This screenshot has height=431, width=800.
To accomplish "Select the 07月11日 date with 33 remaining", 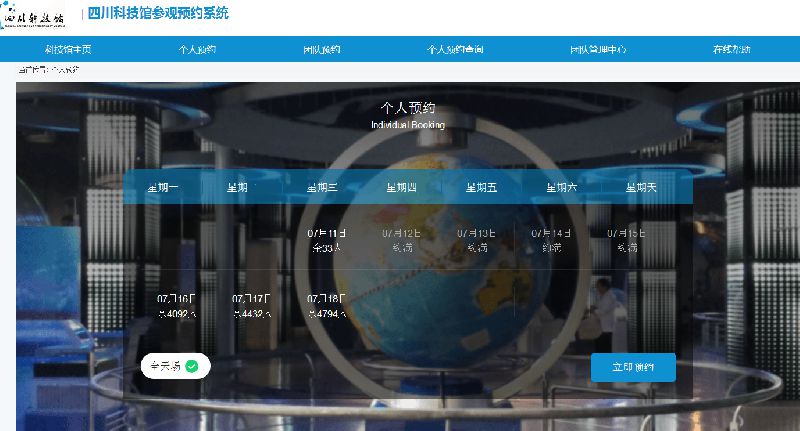I will (x=326, y=239).
